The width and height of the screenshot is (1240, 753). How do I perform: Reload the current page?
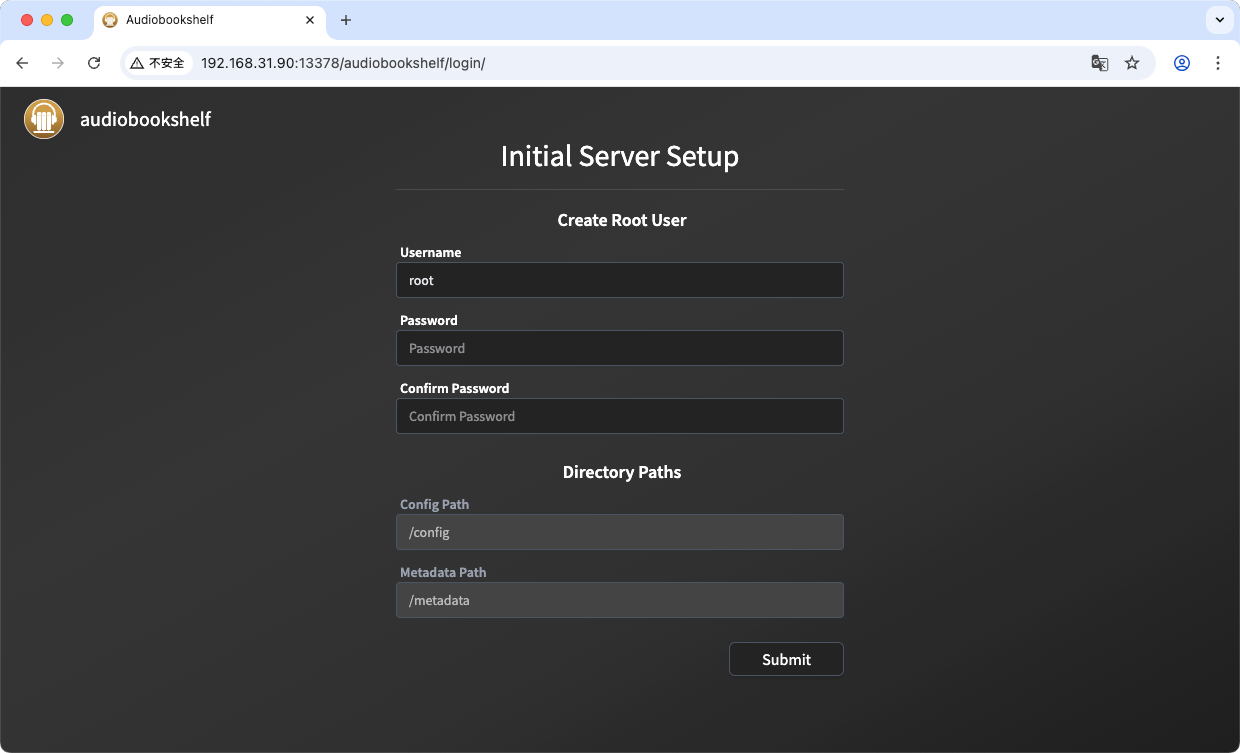[94, 63]
